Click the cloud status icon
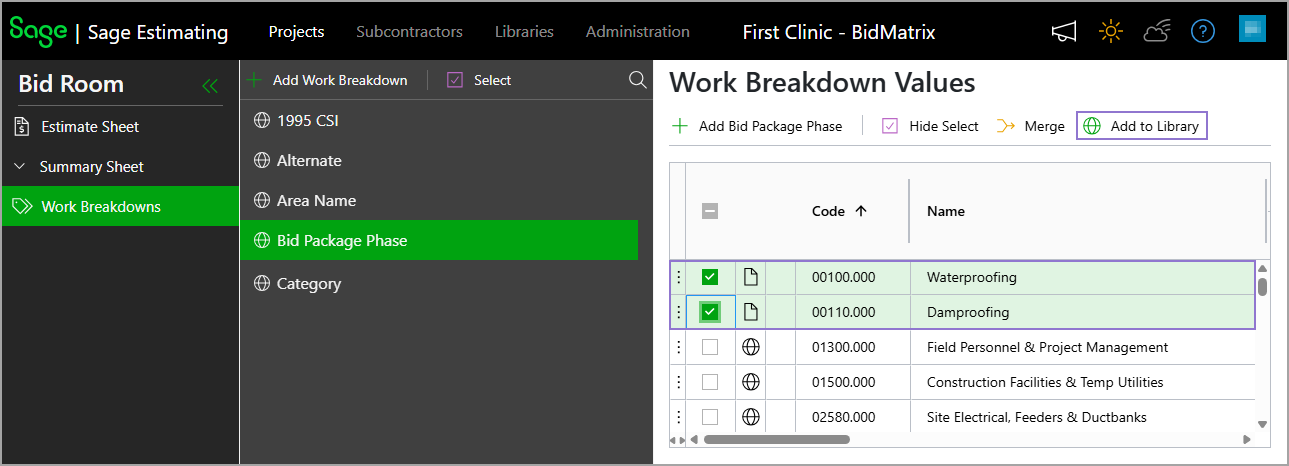This screenshot has height=466, width=1289. pyautogui.click(x=1157, y=32)
